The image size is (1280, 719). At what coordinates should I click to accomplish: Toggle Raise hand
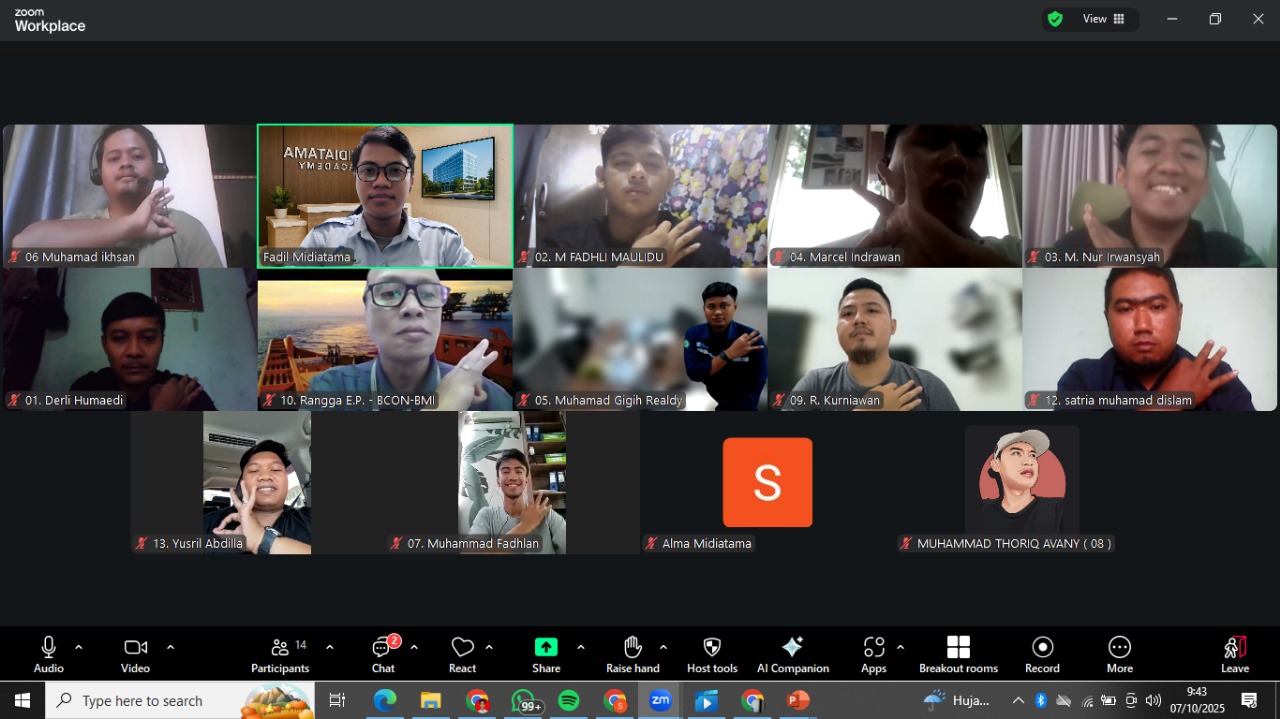pos(632,654)
